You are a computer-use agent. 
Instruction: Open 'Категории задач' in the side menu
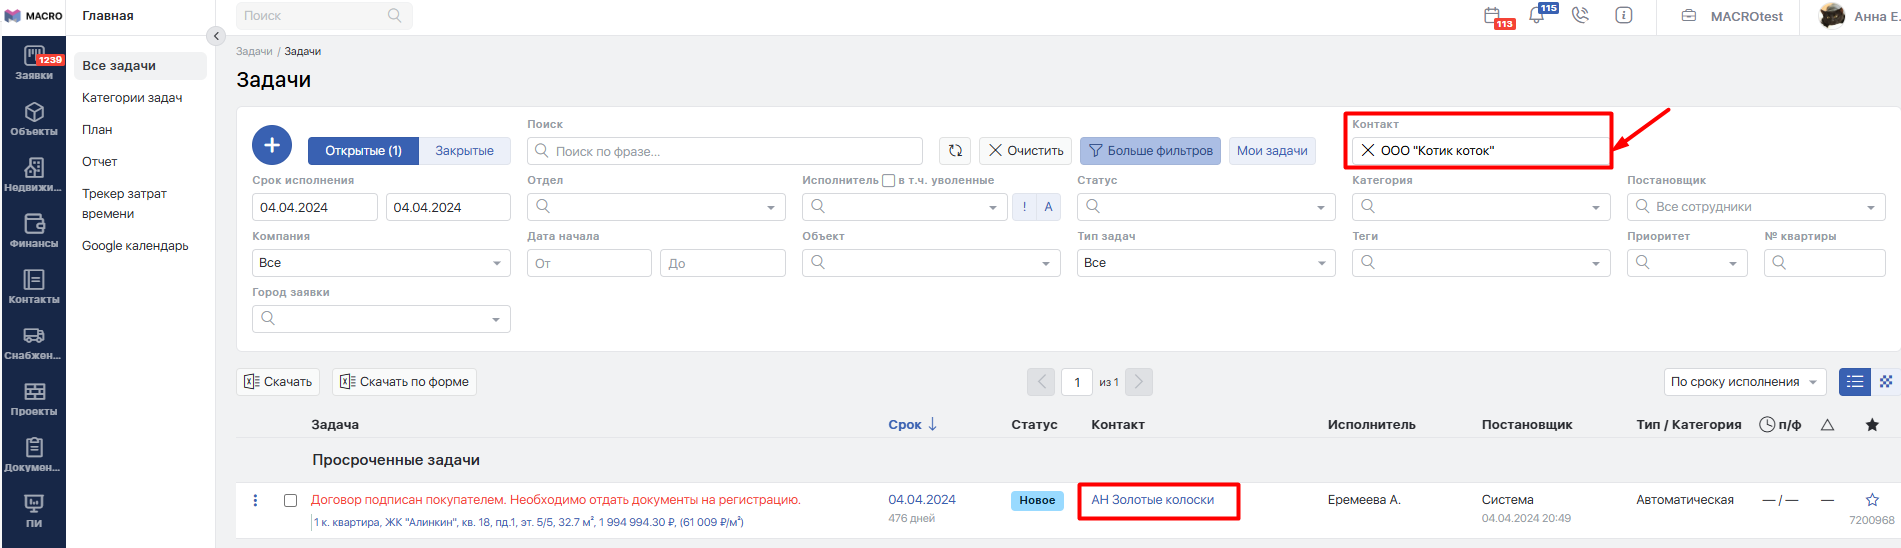132,98
